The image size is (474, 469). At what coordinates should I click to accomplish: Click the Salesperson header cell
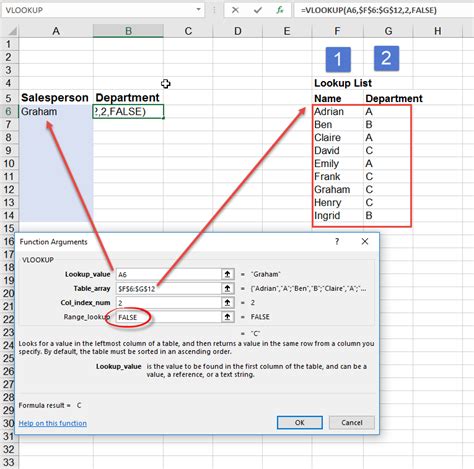(x=56, y=98)
